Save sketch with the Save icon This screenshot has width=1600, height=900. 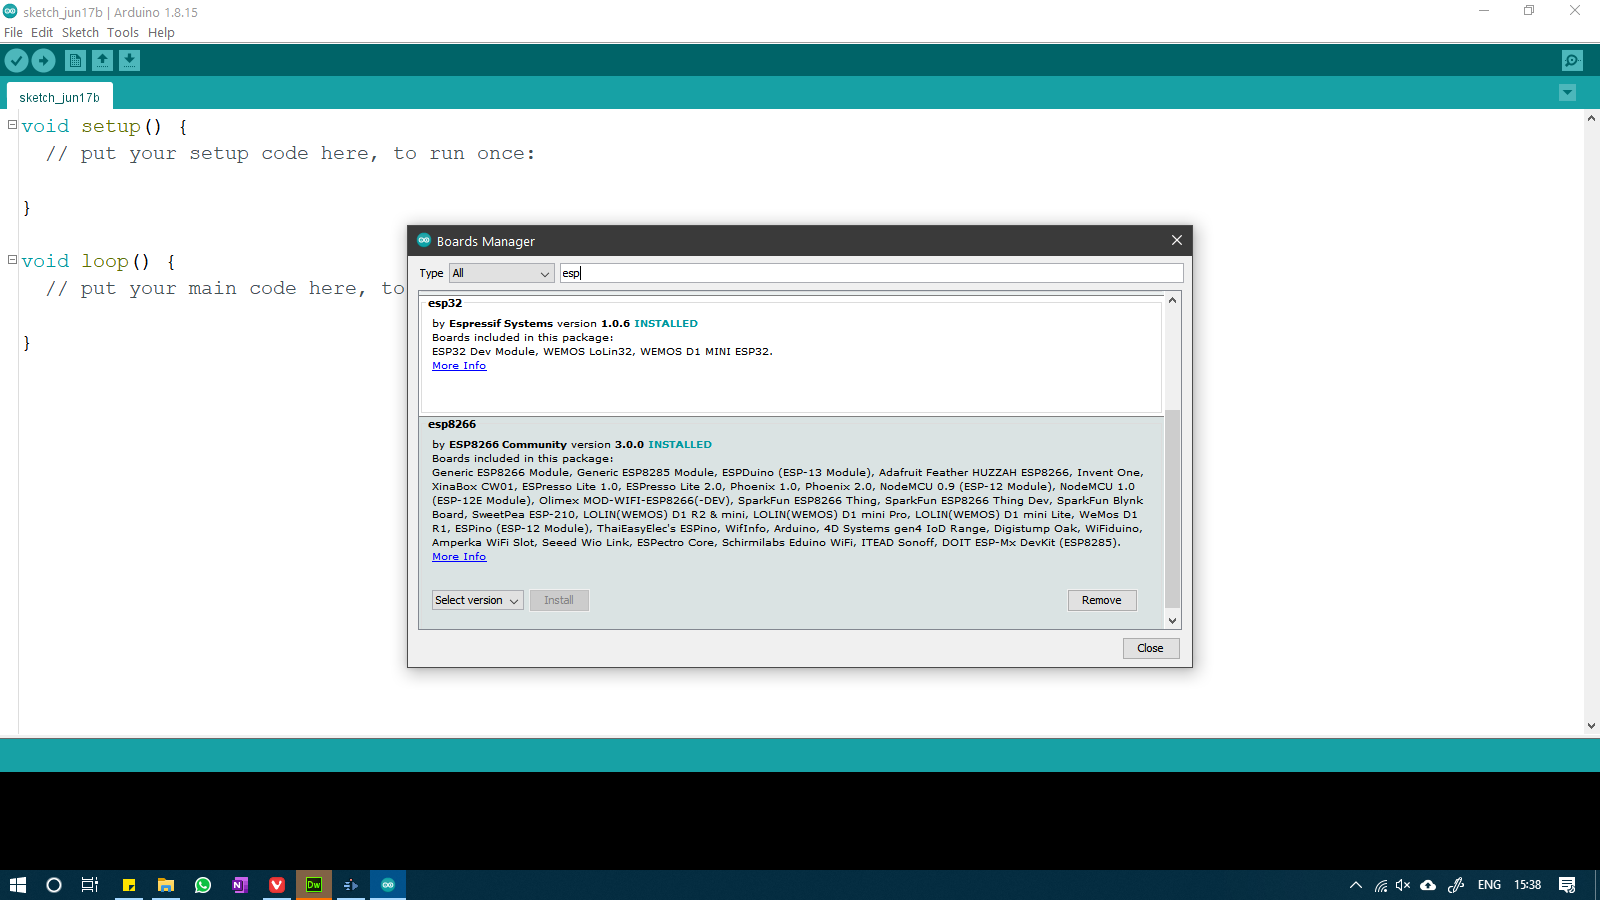[x=129, y=61]
